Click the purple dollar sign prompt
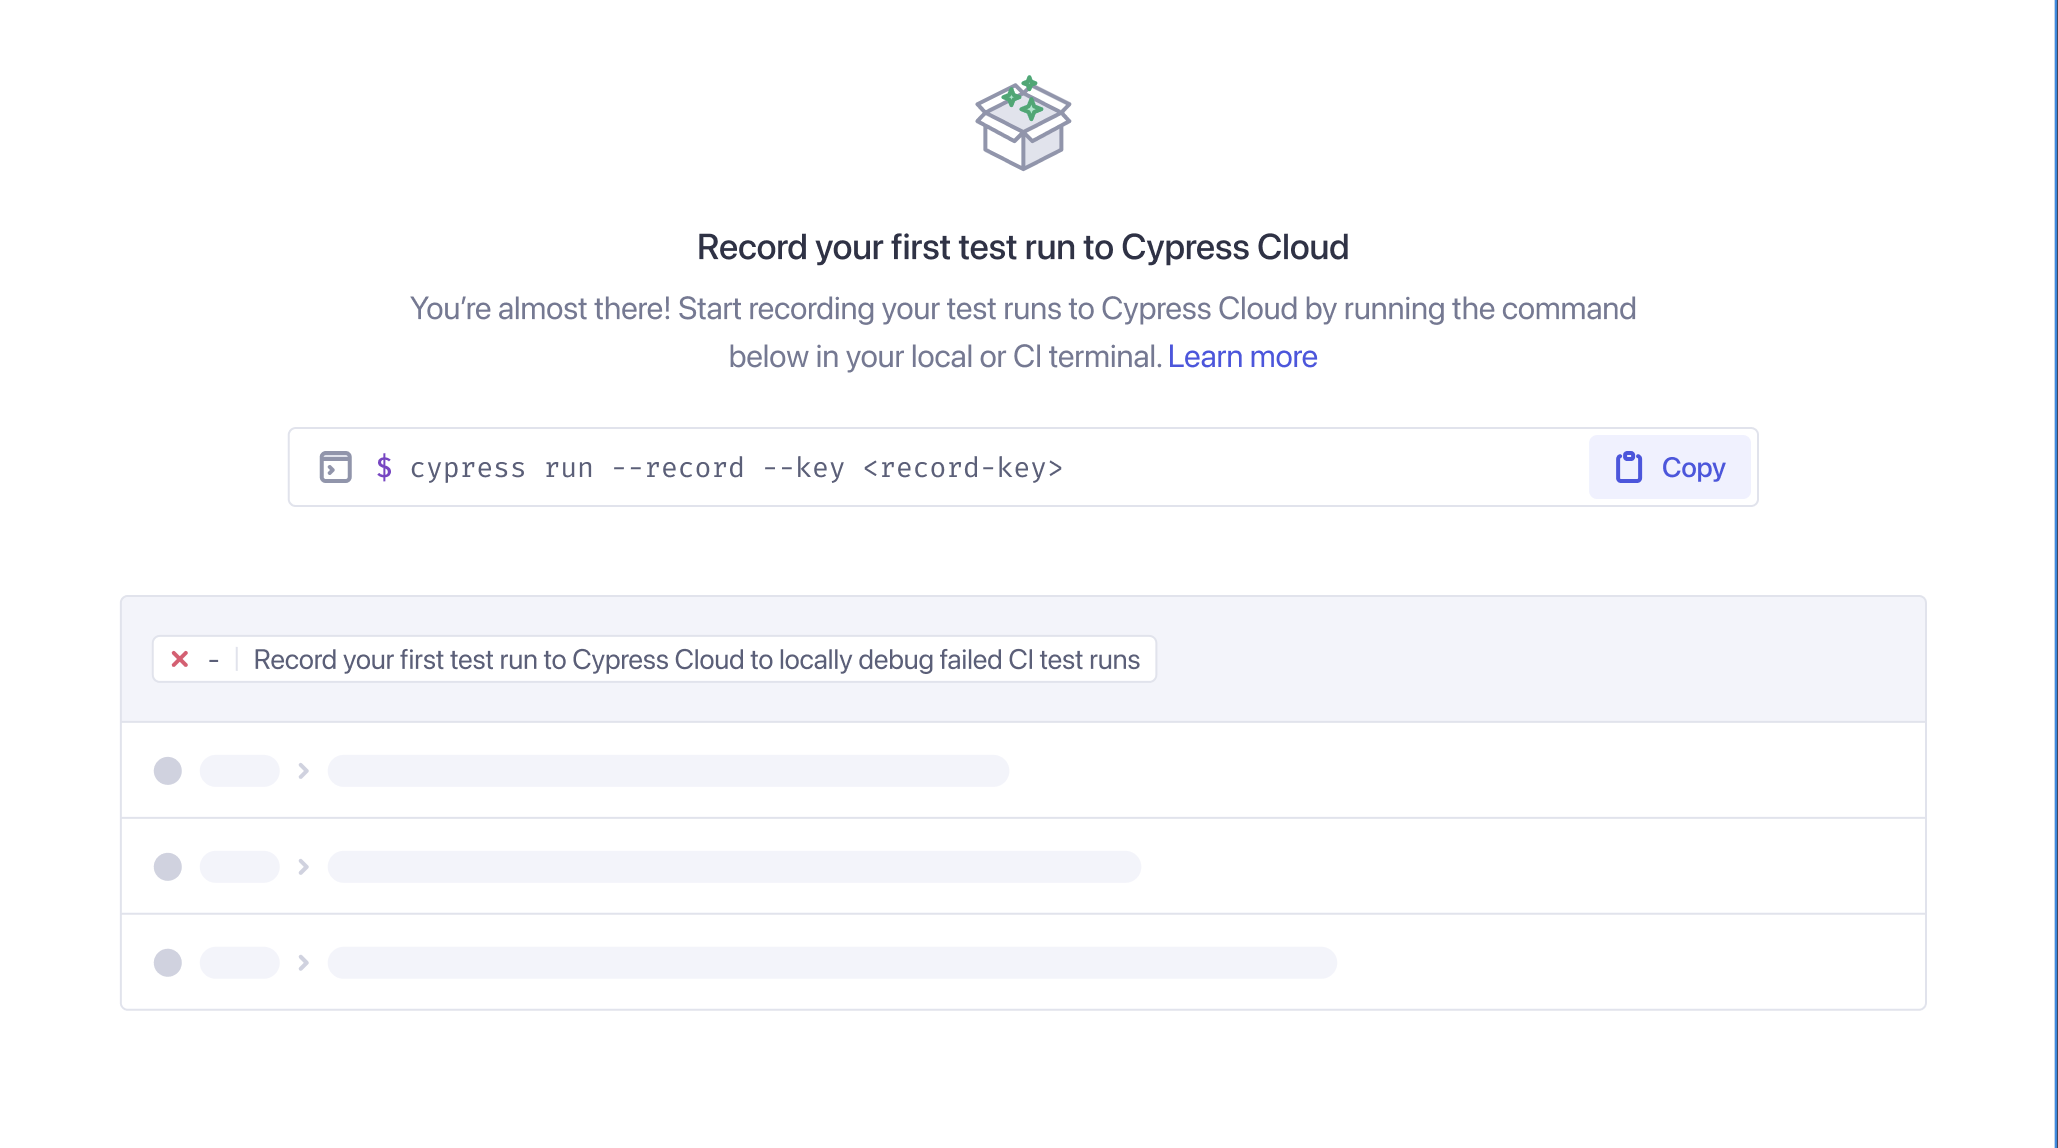The image size is (2058, 1148). (x=384, y=467)
